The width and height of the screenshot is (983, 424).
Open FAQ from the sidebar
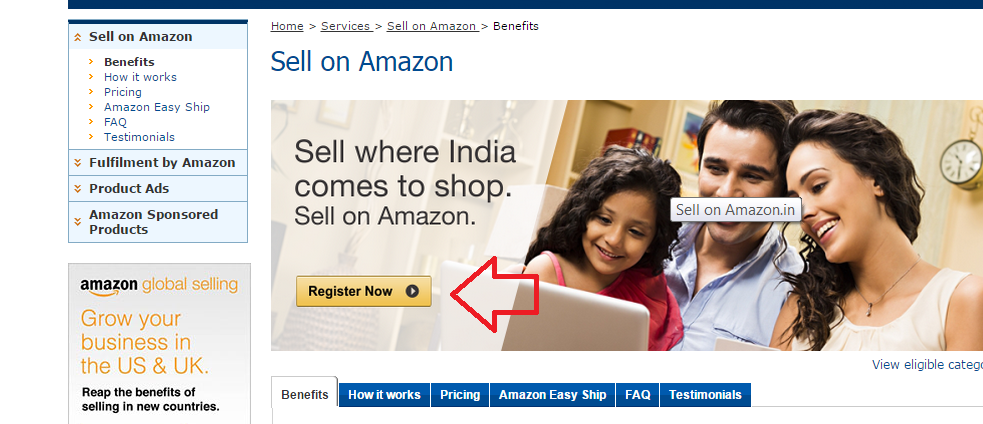point(115,122)
